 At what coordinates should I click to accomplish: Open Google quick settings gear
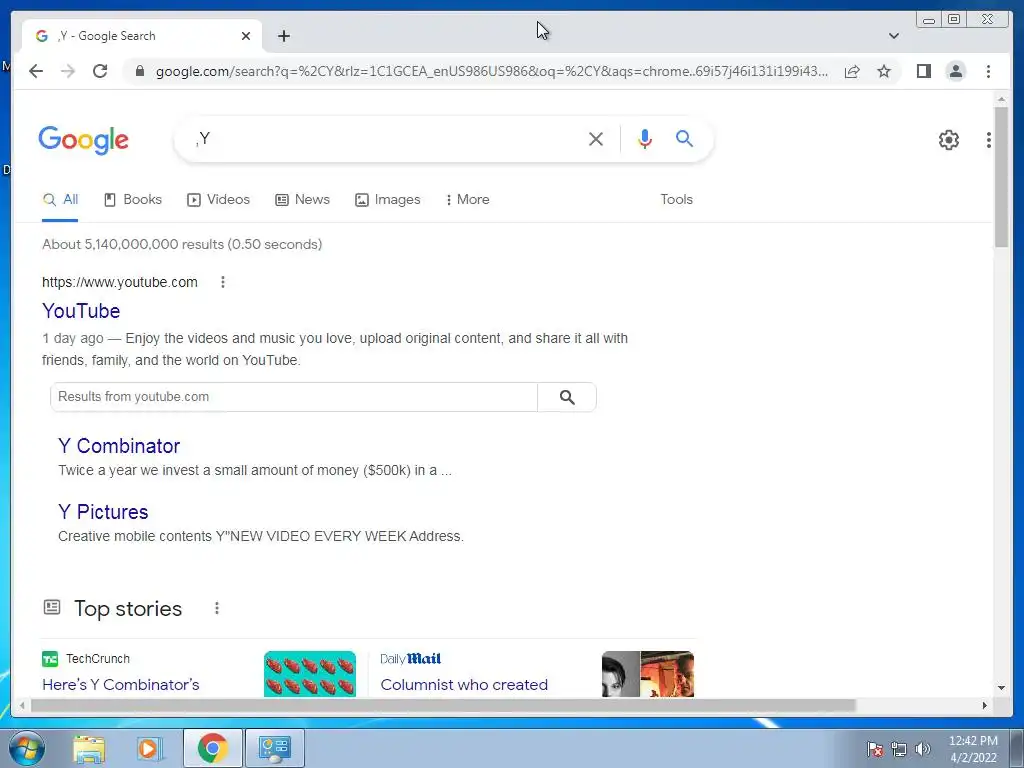(948, 140)
